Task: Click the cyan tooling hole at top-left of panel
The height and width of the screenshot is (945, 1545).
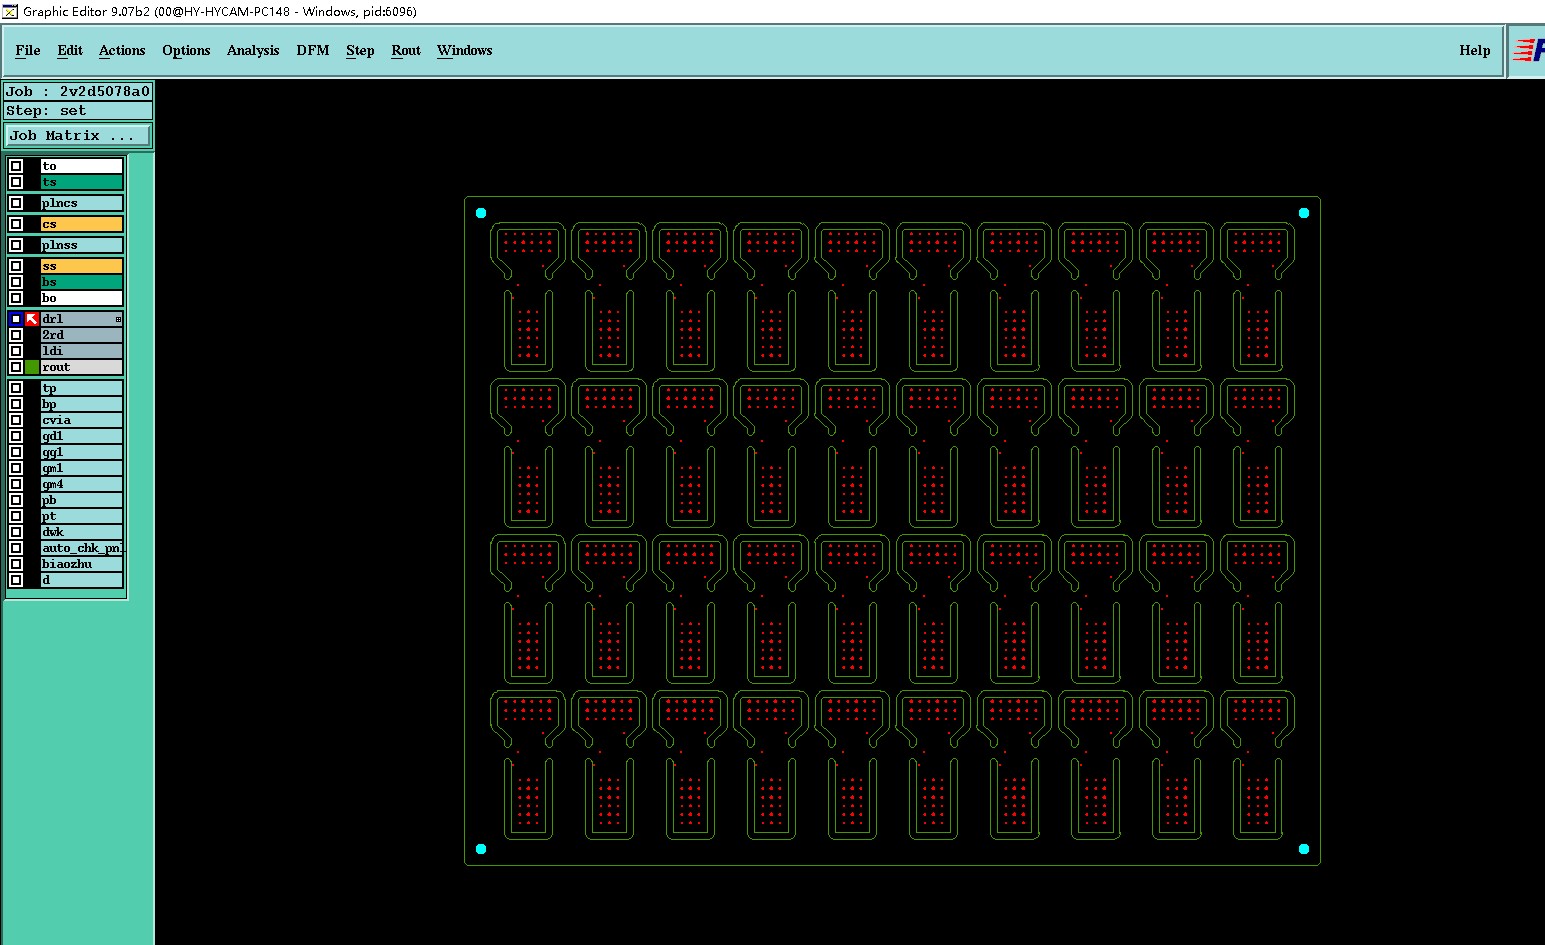Action: click(481, 213)
